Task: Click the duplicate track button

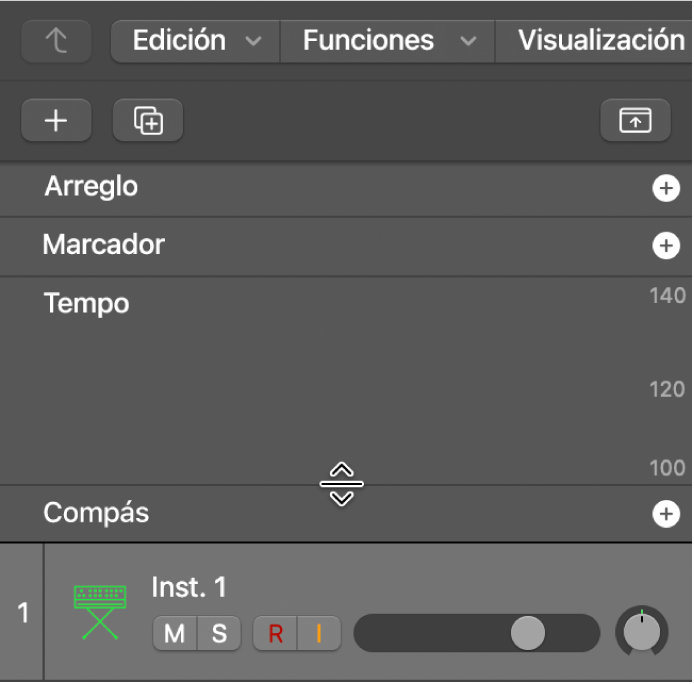Action: (148, 121)
